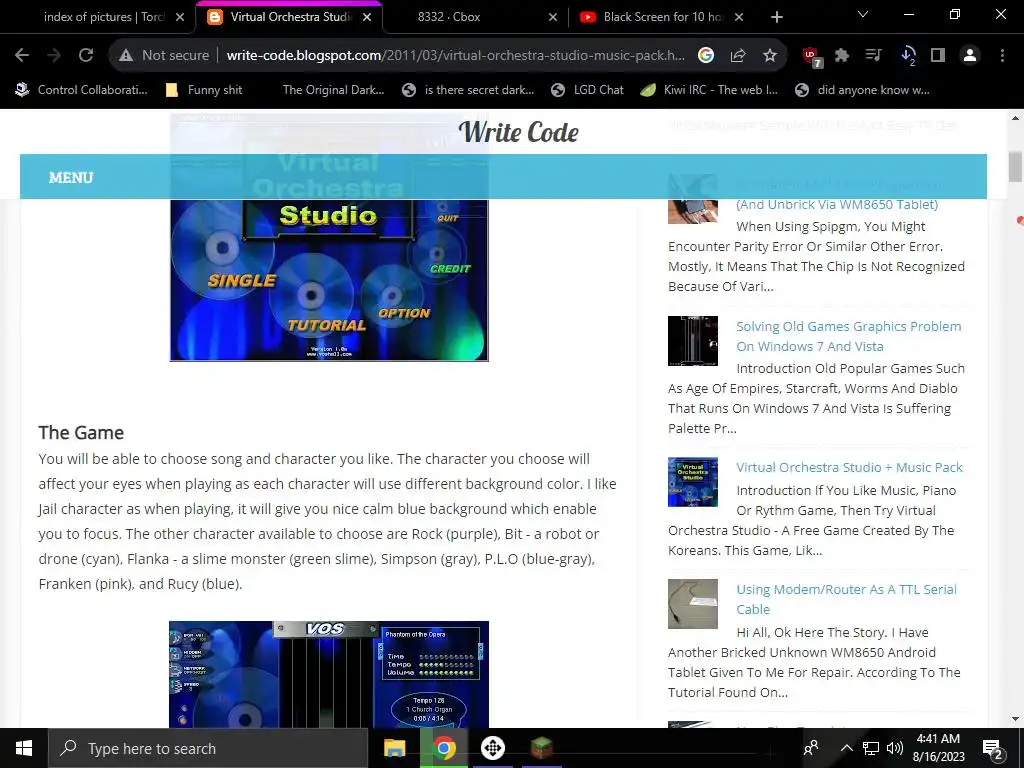Switch to index of pictures tab
Screen dimensions: 1024x768
point(103,17)
